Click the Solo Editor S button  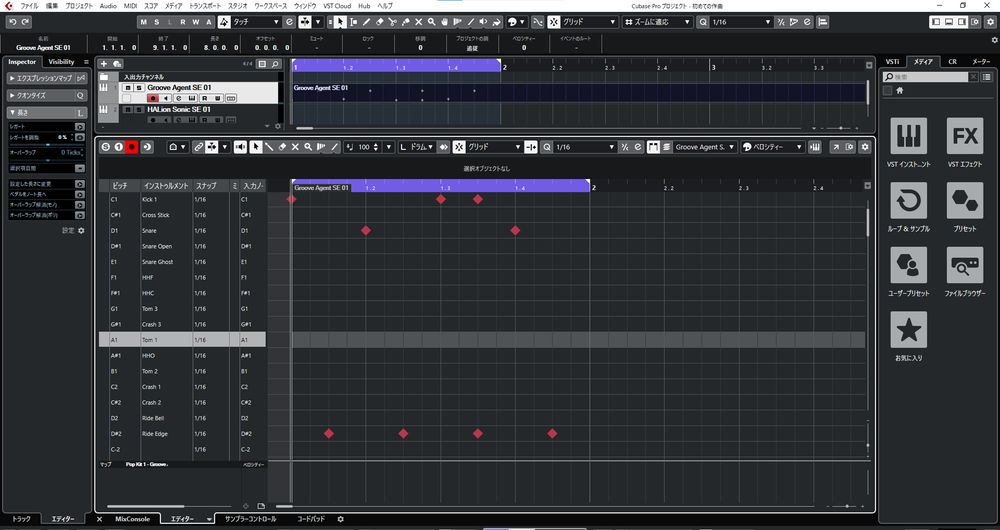point(106,147)
